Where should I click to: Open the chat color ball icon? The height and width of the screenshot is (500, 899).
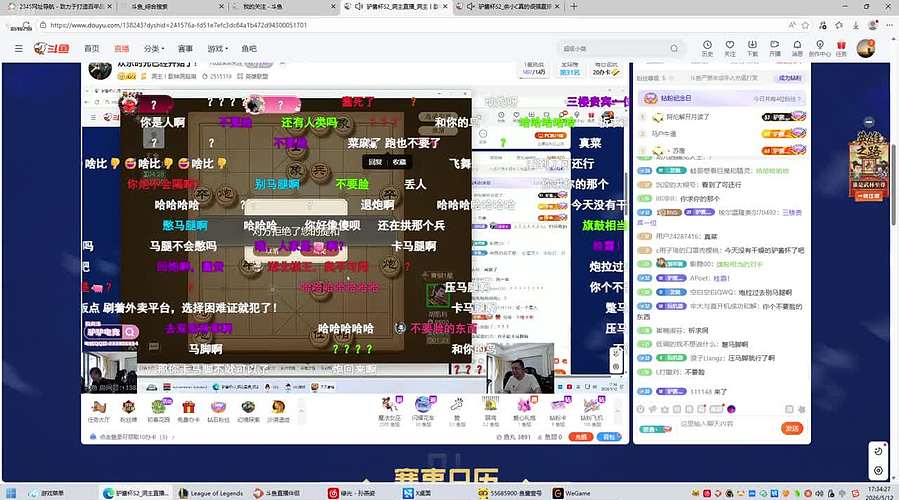732,409
